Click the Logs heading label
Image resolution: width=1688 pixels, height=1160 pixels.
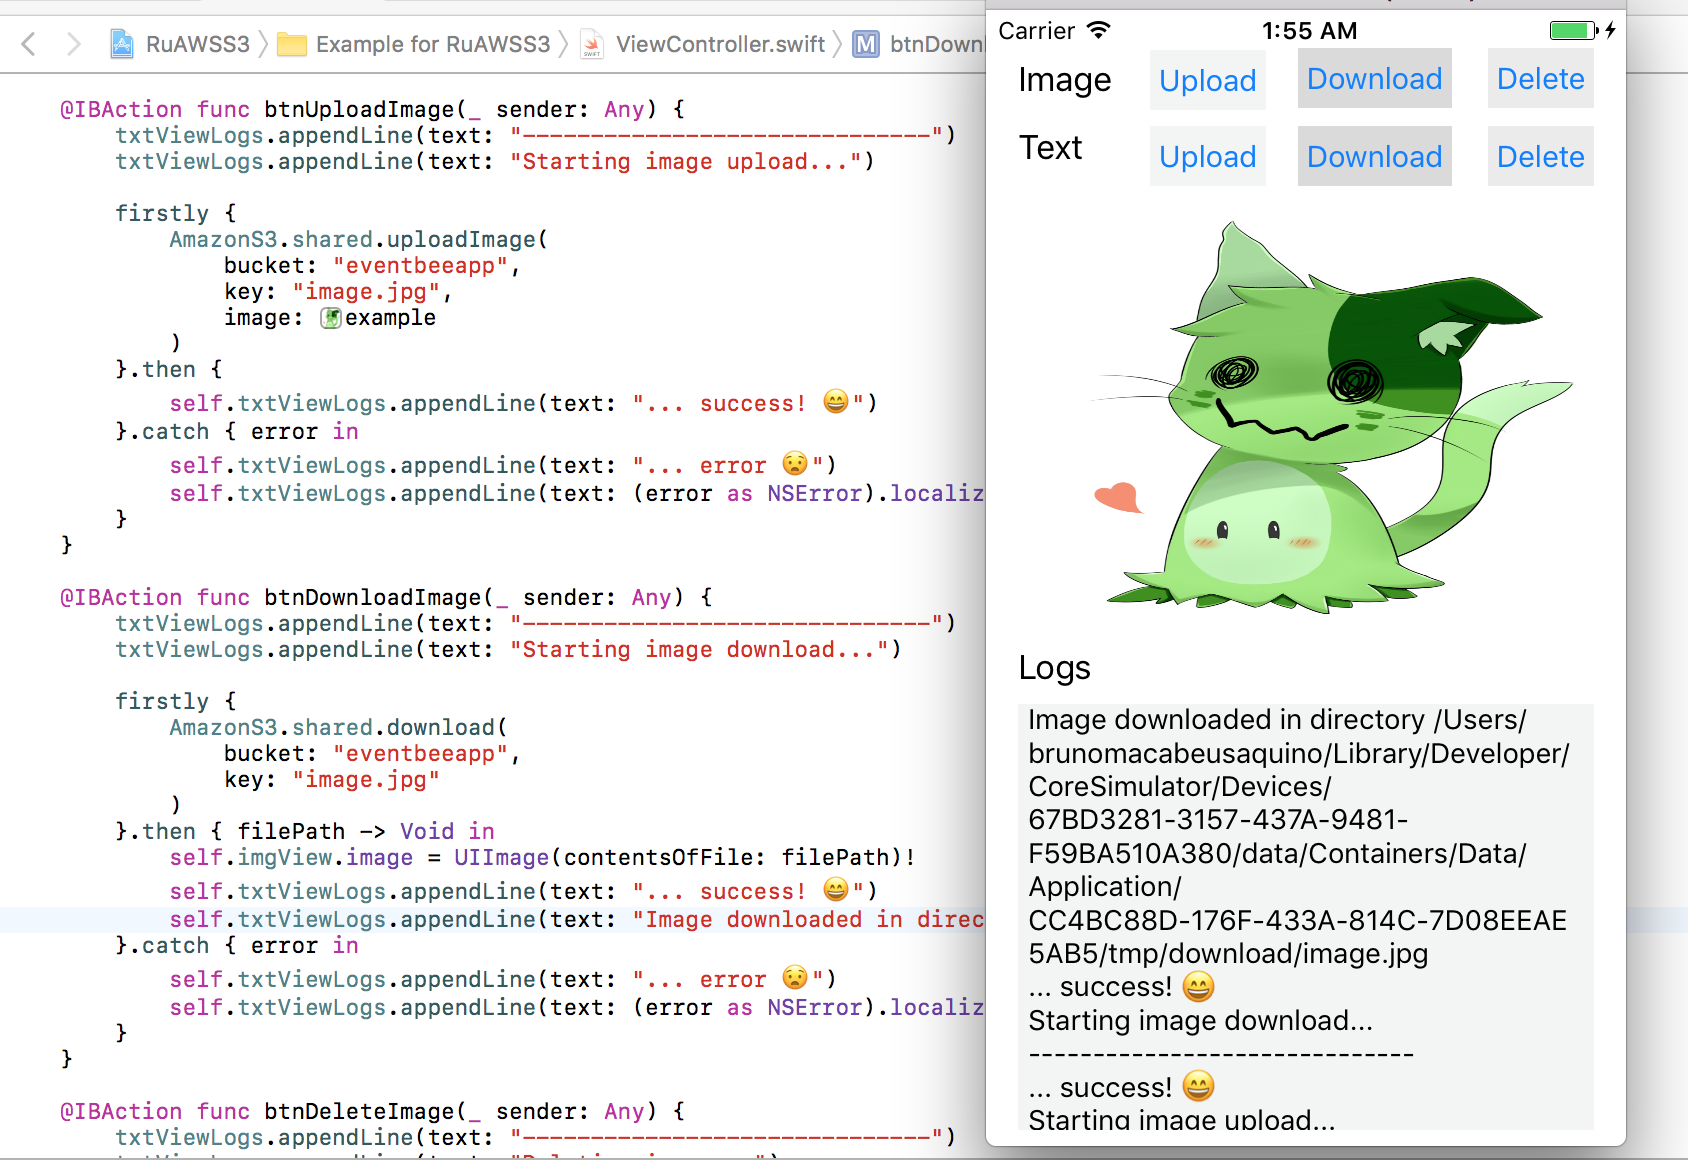(x=1054, y=667)
